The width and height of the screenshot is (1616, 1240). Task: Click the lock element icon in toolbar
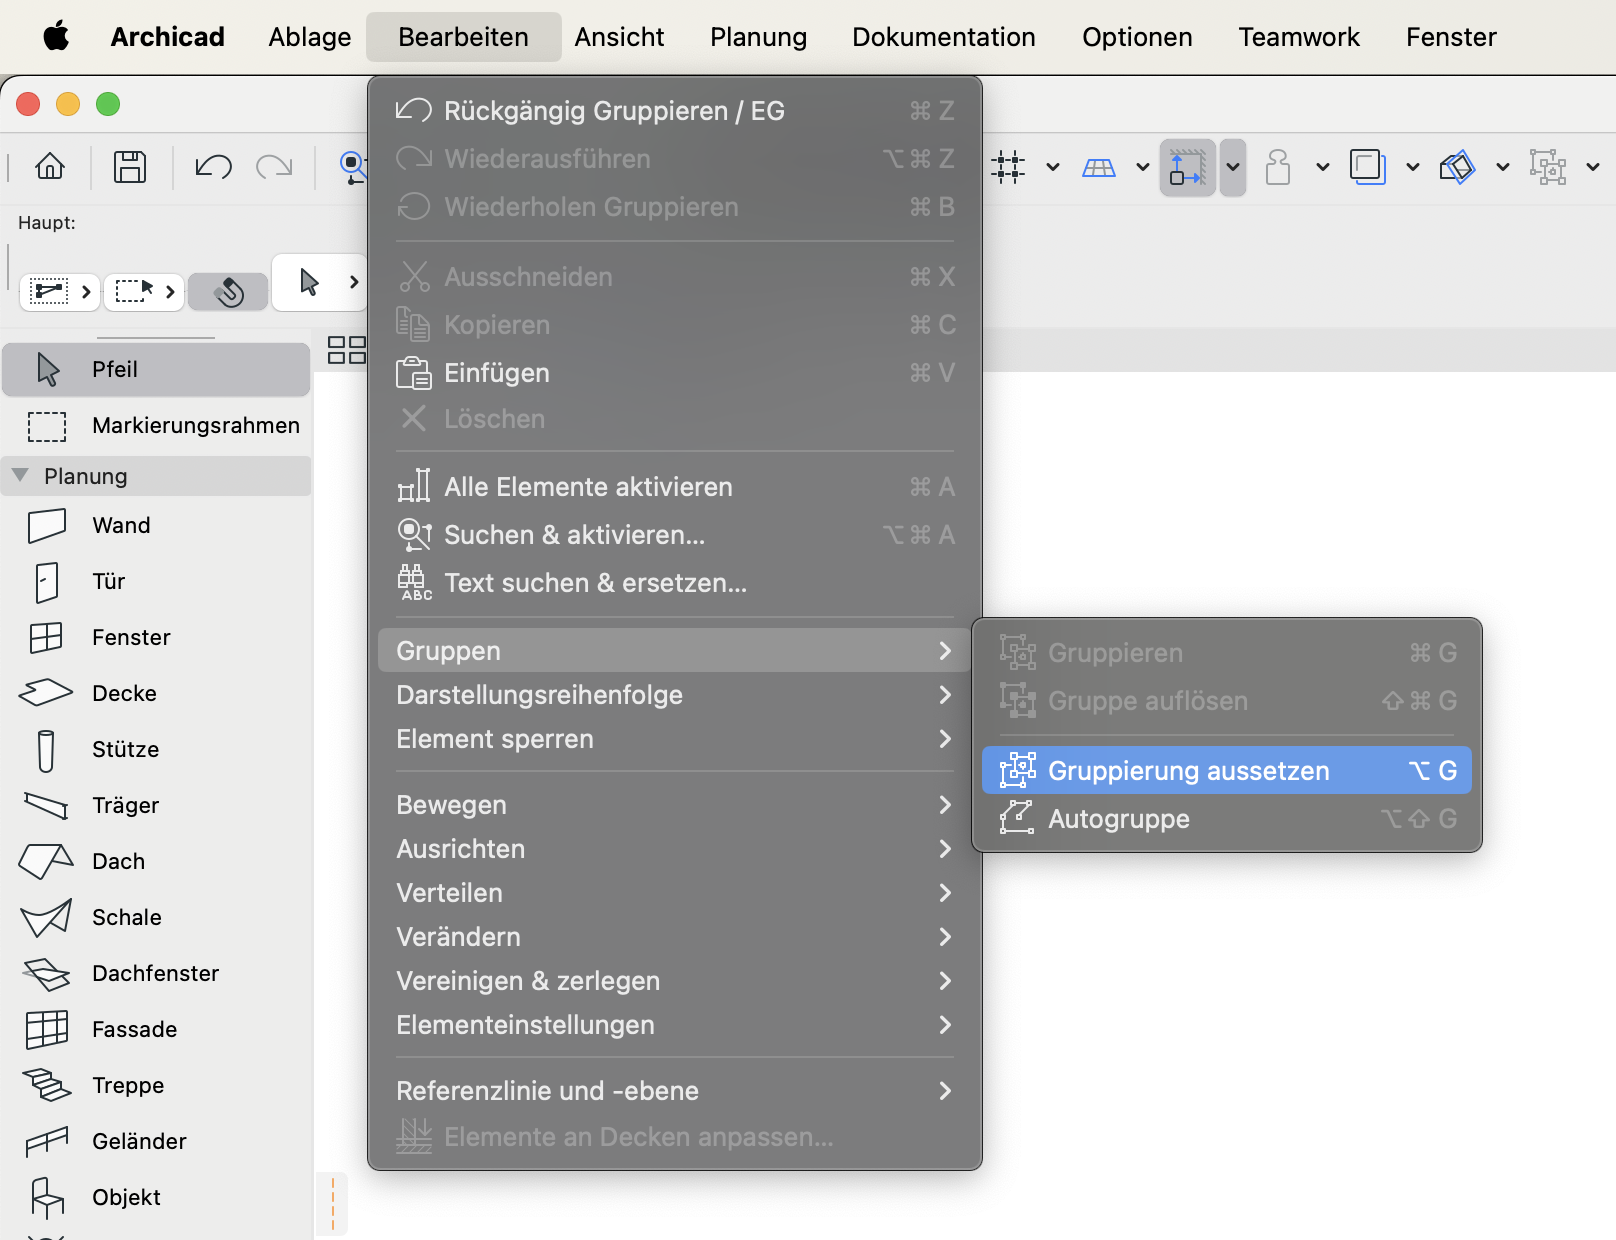(1277, 167)
